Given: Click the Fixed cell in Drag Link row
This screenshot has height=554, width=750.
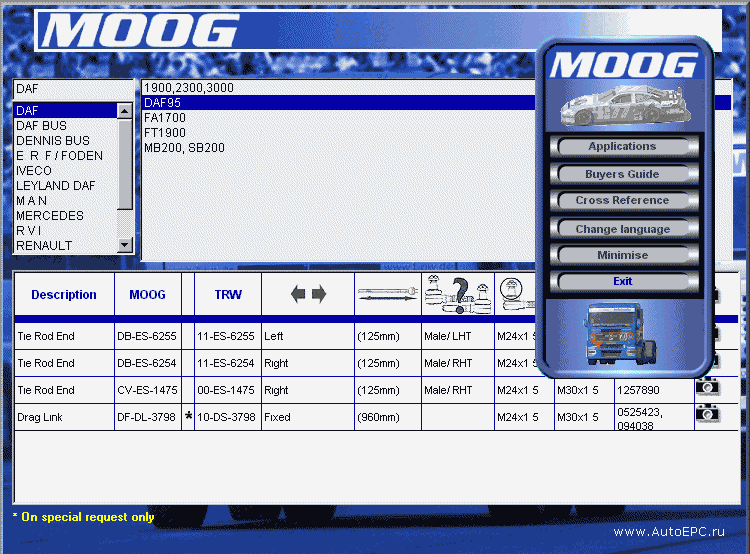Looking at the screenshot, I should (x=308, y=417).
